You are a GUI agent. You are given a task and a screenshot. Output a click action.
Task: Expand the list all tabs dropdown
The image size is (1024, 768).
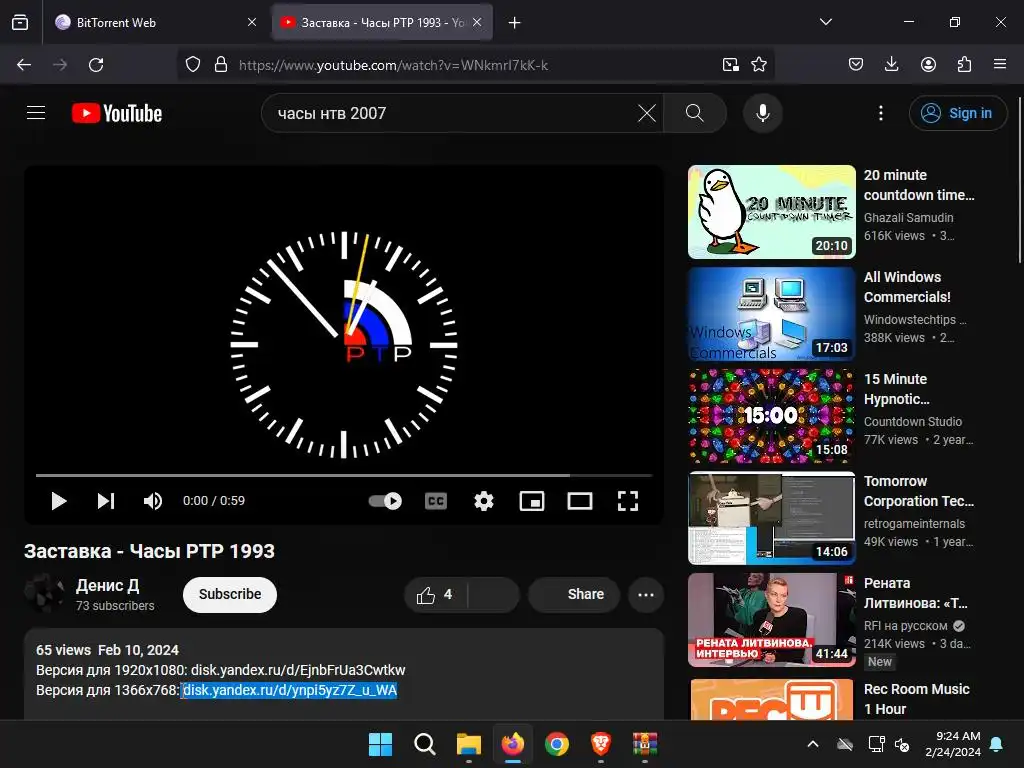coord(825,22)
